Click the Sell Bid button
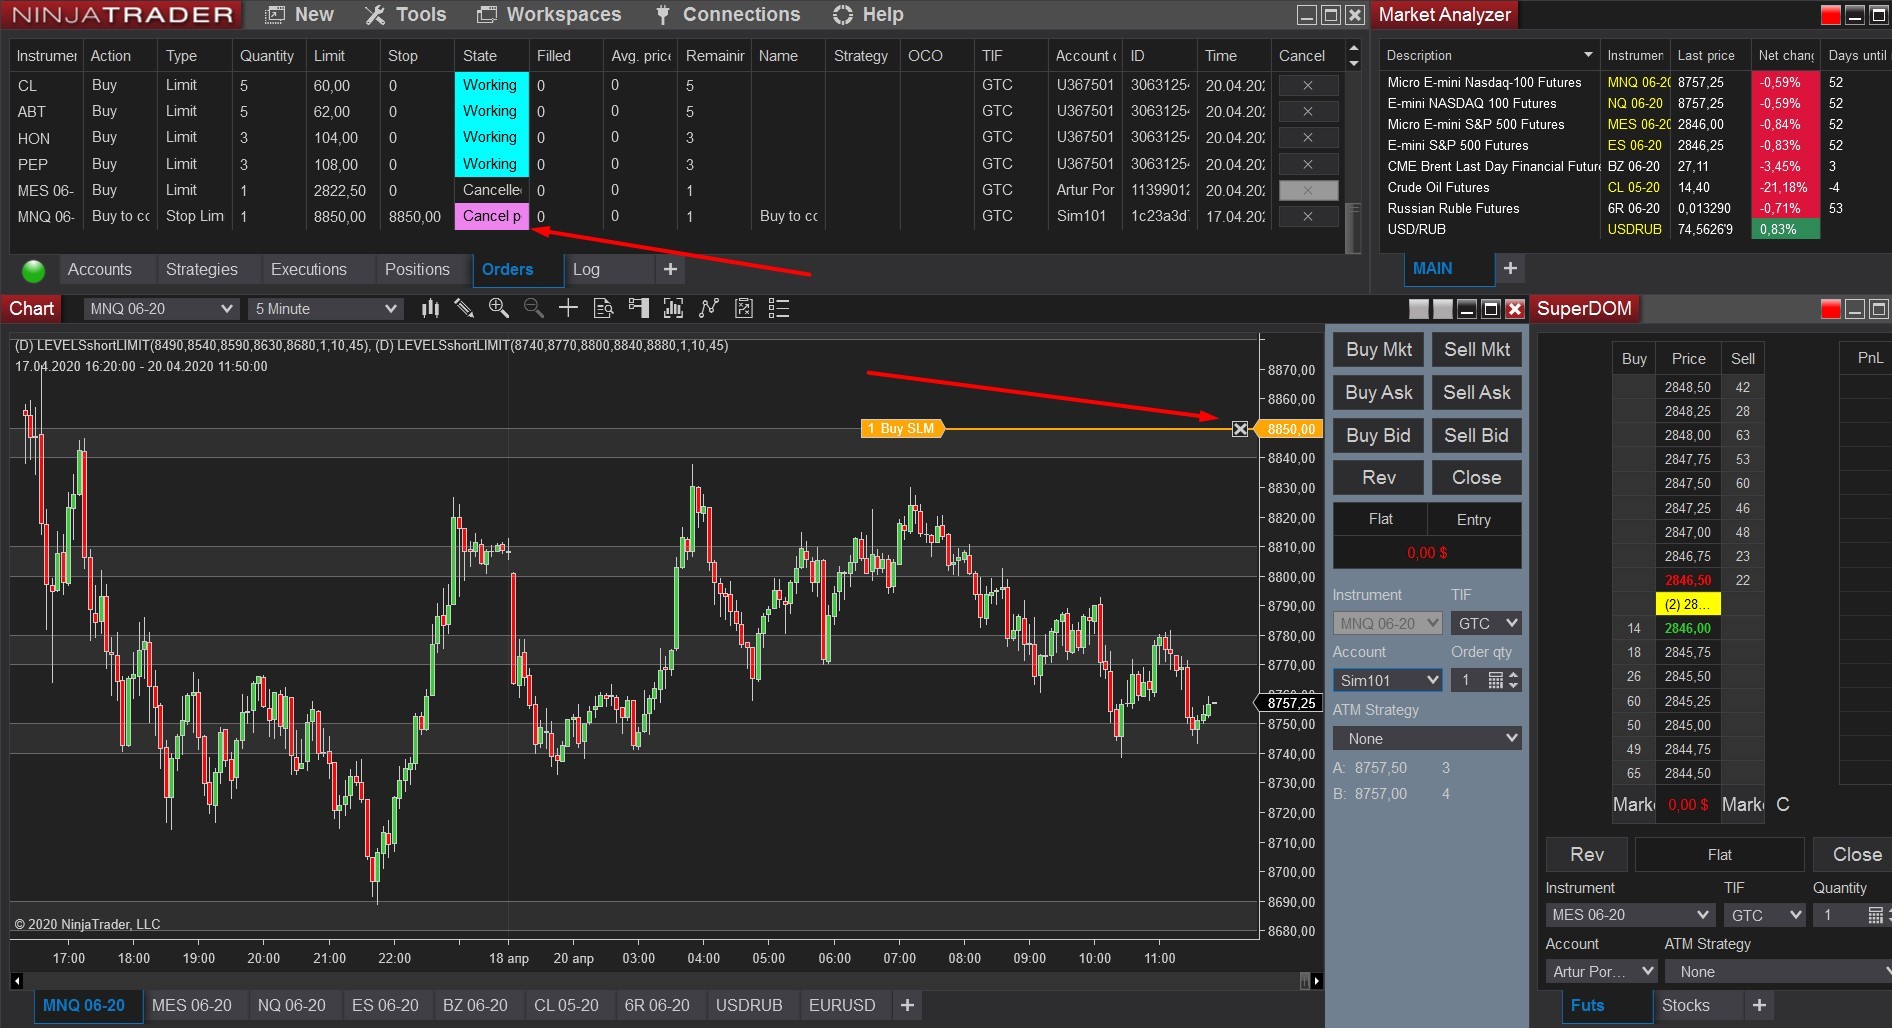The image size is (1892, 1028). click(1477, 435)
